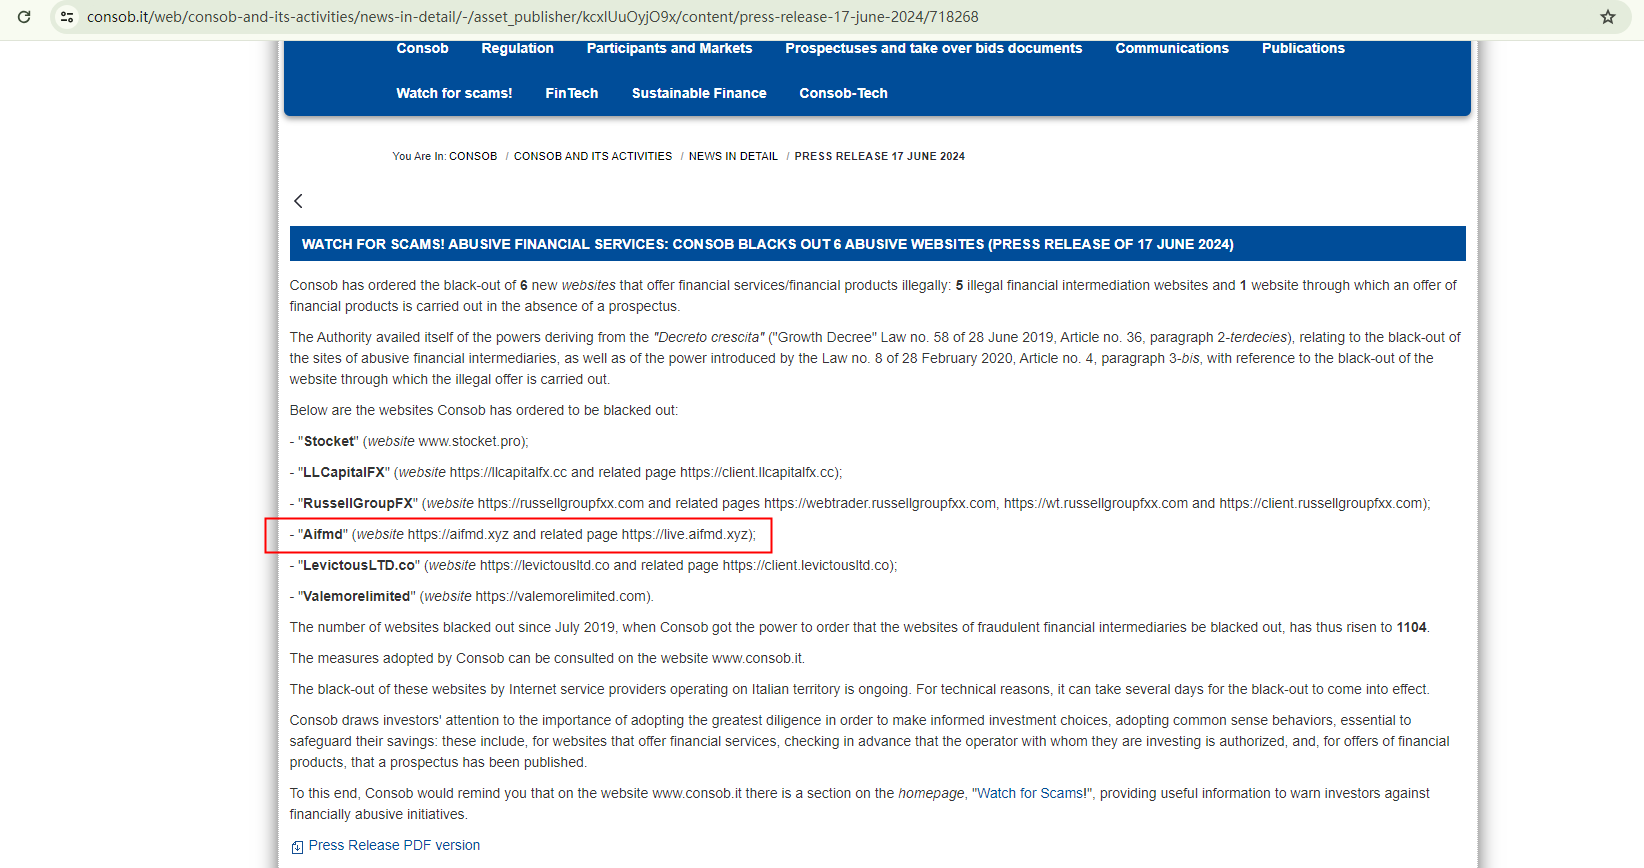
Task: Open the Press Release PDF version link
Action: click(394, 845)
